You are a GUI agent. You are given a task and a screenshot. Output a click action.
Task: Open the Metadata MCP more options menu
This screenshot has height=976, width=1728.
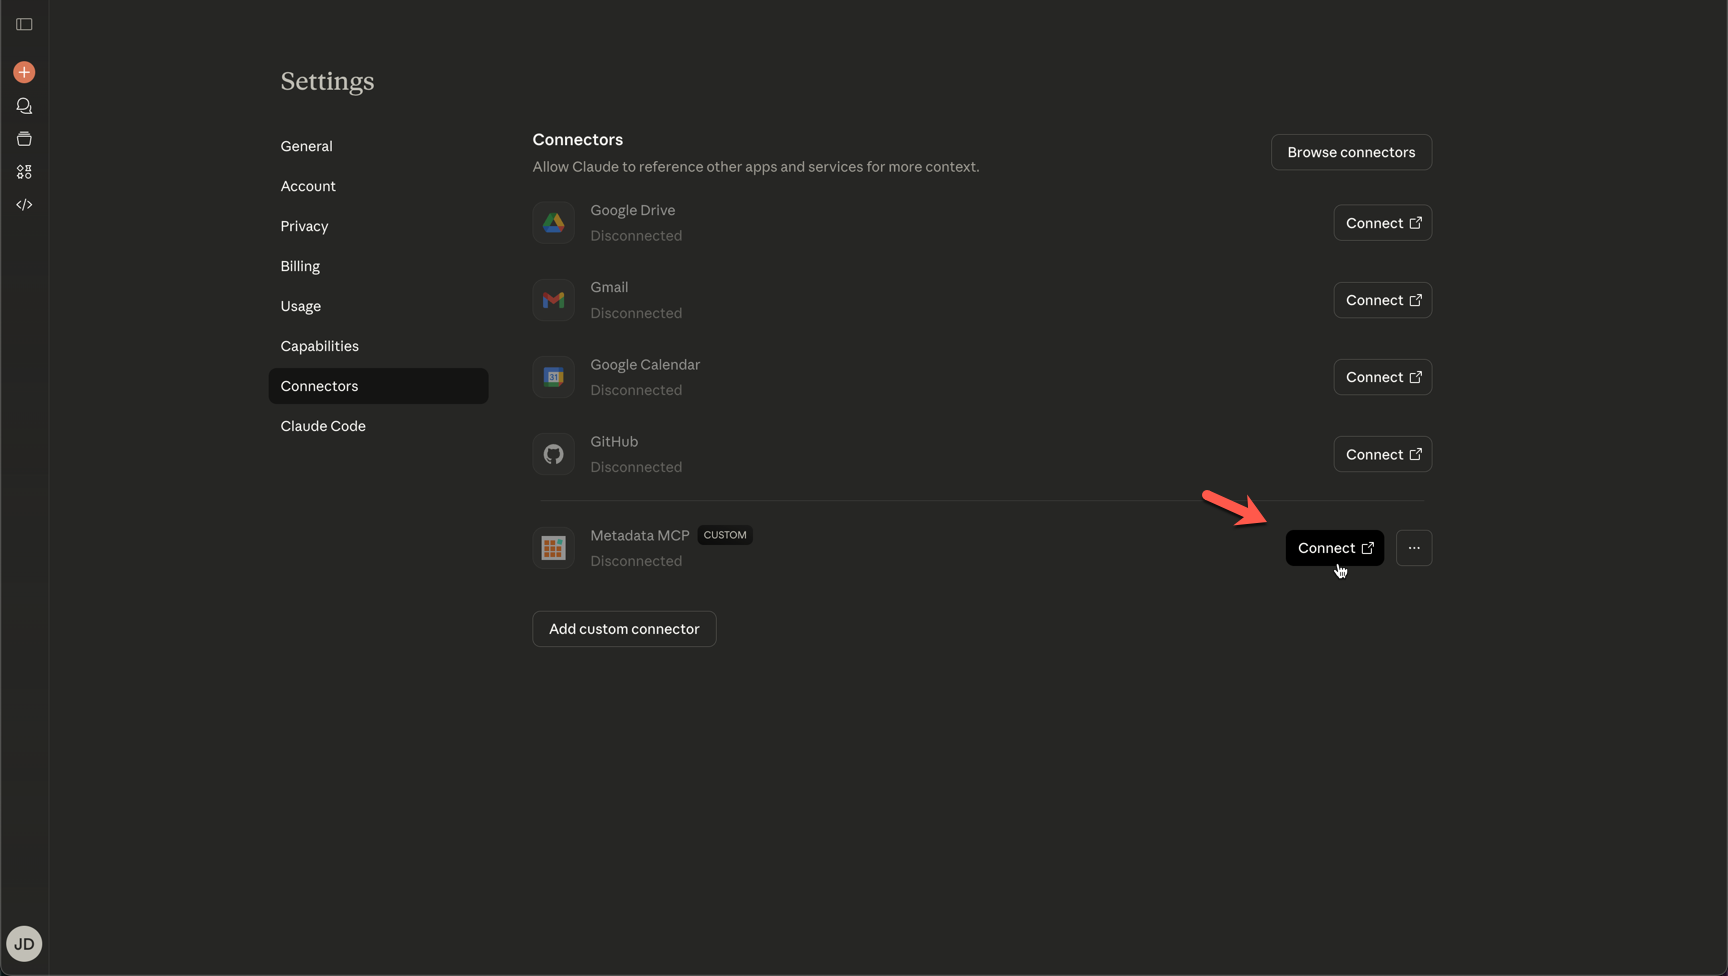pyautogui.click(x=1413, y=548)
